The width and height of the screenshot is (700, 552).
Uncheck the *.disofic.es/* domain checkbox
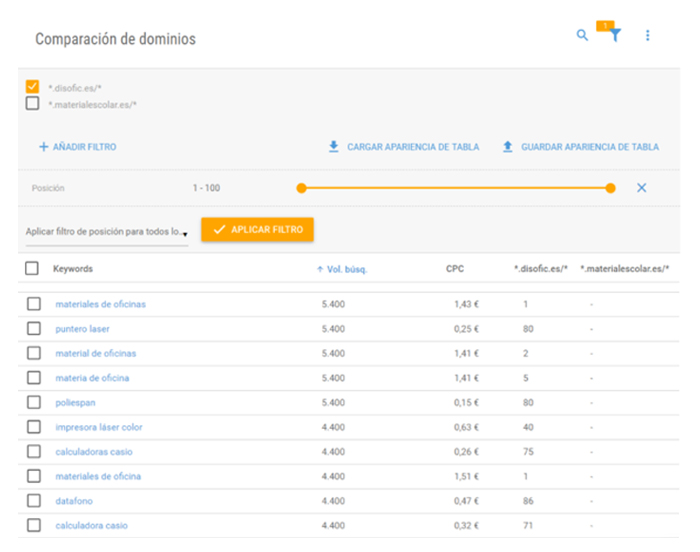[x=33, y=87]
